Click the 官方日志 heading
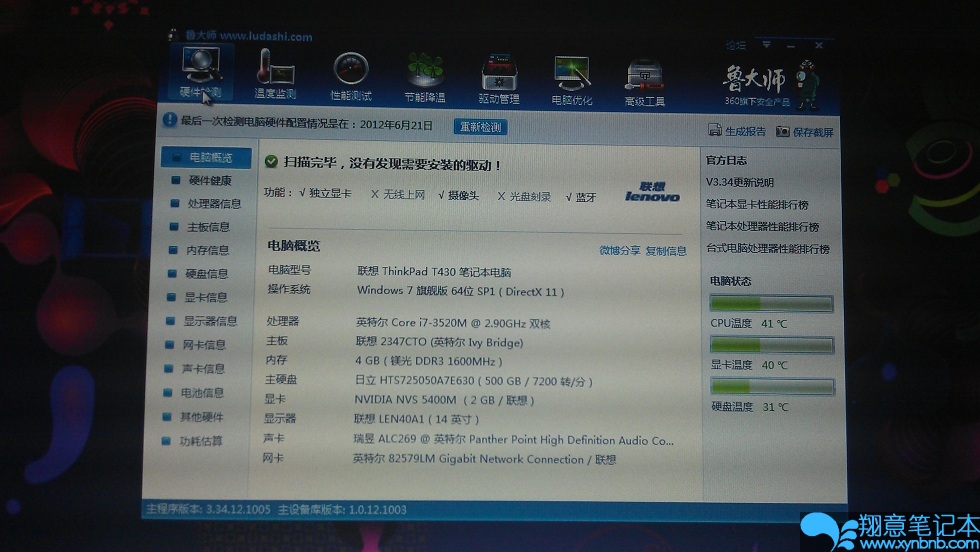 tap(726, 161)
